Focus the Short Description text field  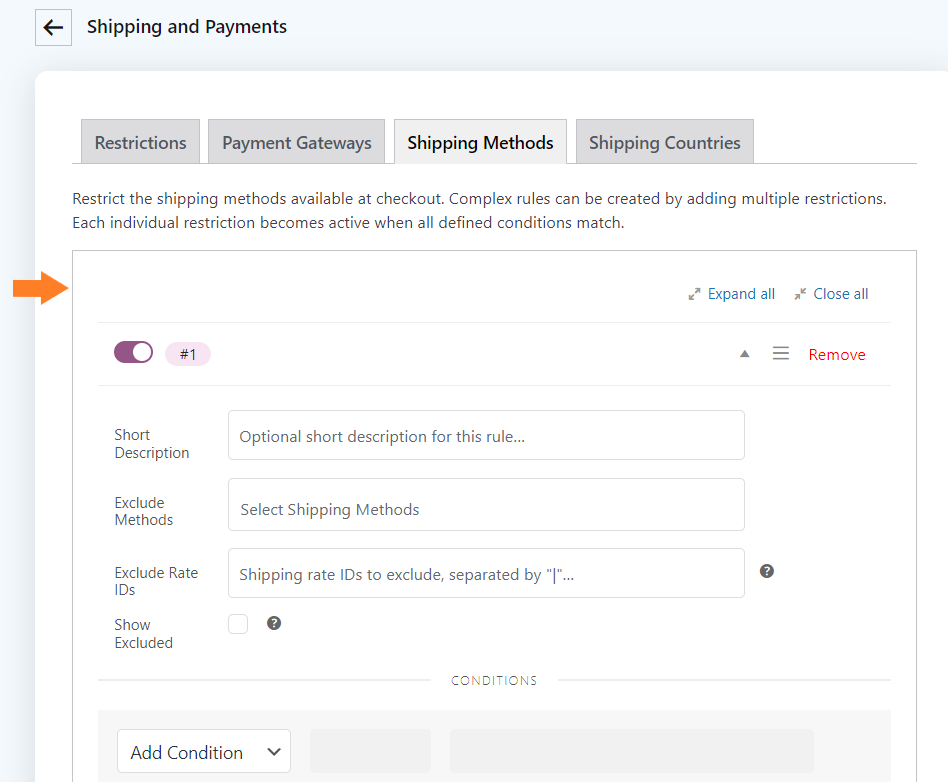click(x=486, y=435)
